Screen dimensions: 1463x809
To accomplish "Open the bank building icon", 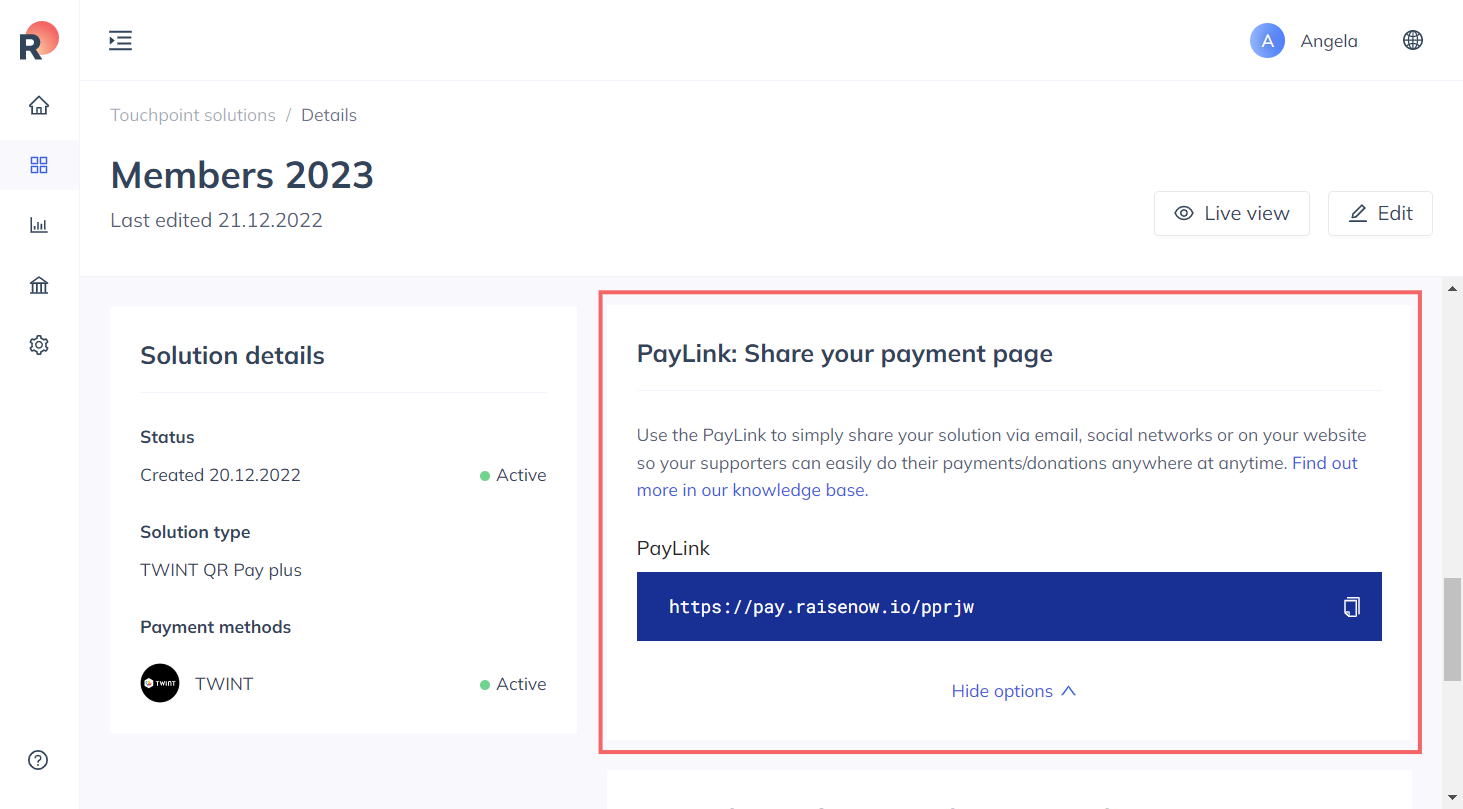I will (39, 285).
